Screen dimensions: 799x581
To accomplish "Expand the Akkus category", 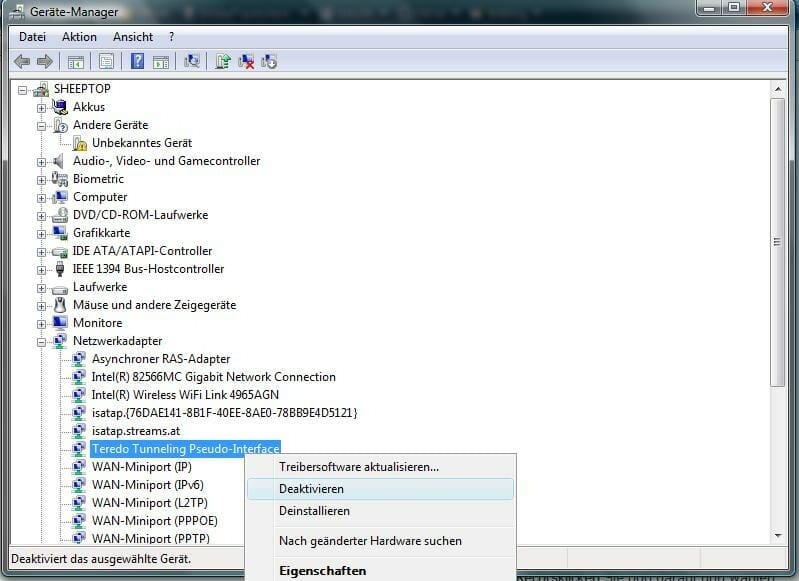I will (x=42, y=107).
